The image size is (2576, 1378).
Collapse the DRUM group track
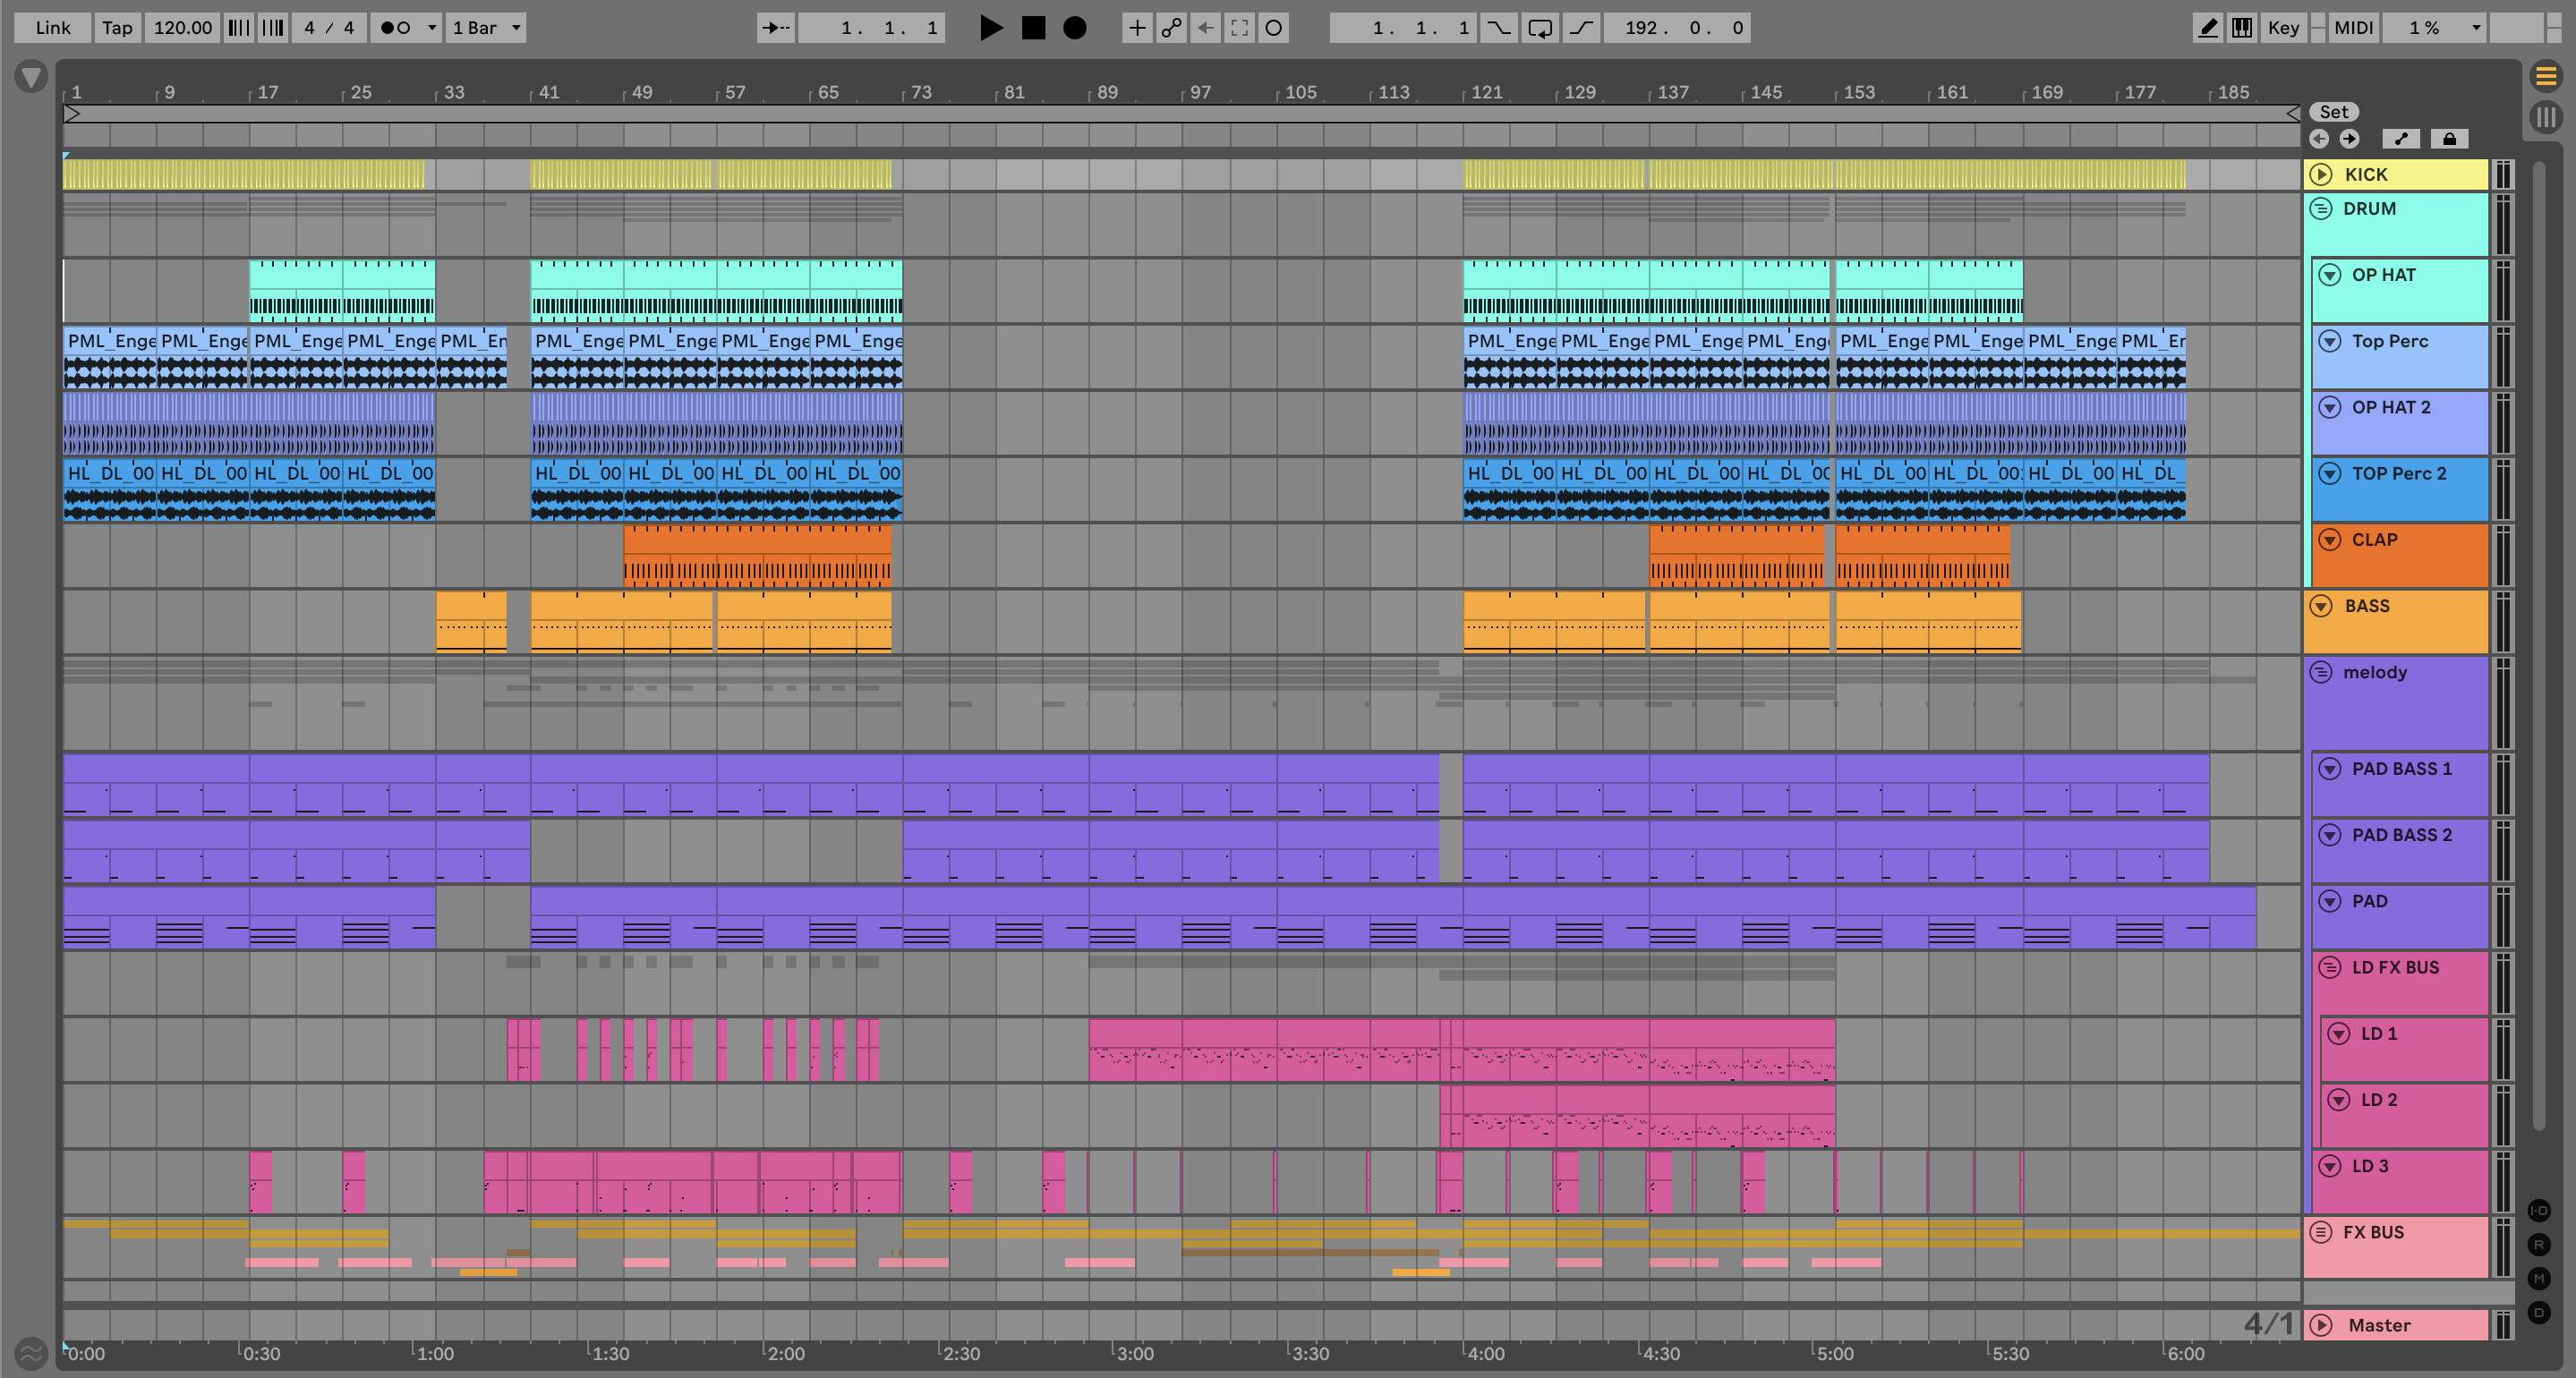click(2321, 209)
